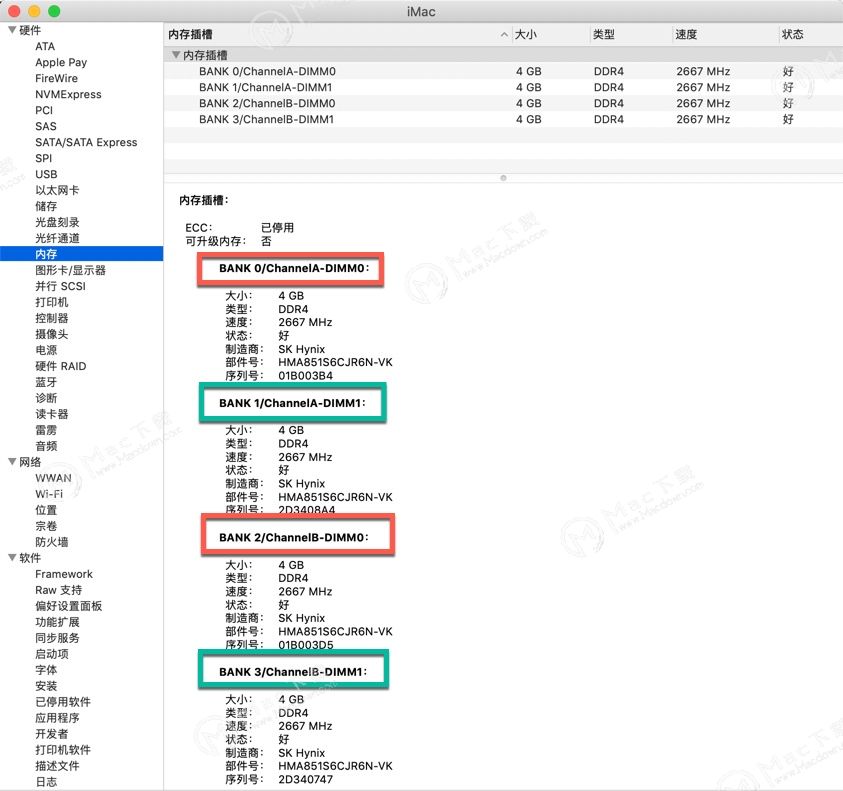Select BANK 1/ChannelA-DIMM1 table row
This screenshot has height=791, width=843.
pyautogui.click(x=503, y=87)
